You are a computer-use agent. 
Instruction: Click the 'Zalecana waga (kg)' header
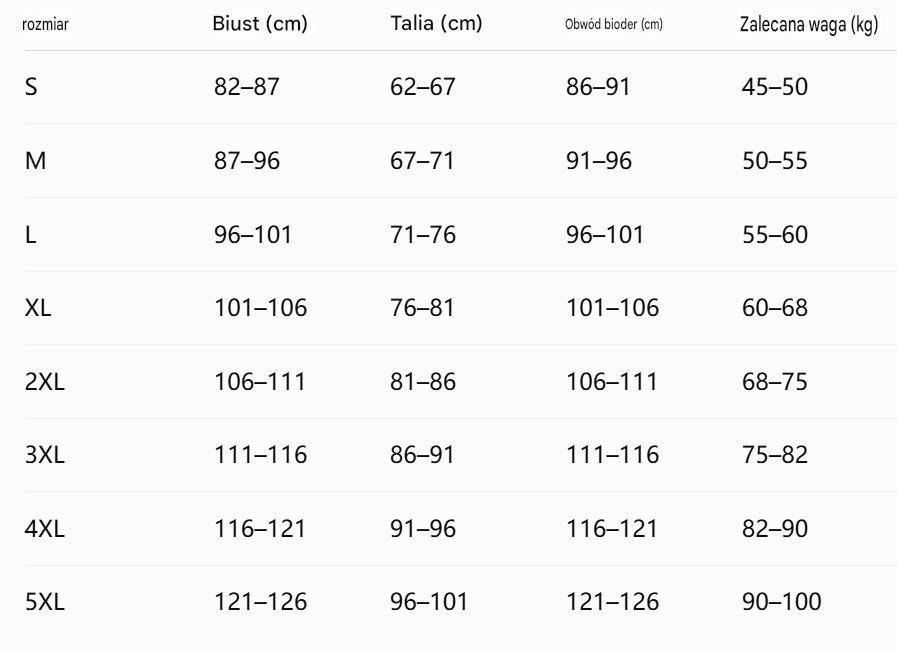[x=808, y=25]
